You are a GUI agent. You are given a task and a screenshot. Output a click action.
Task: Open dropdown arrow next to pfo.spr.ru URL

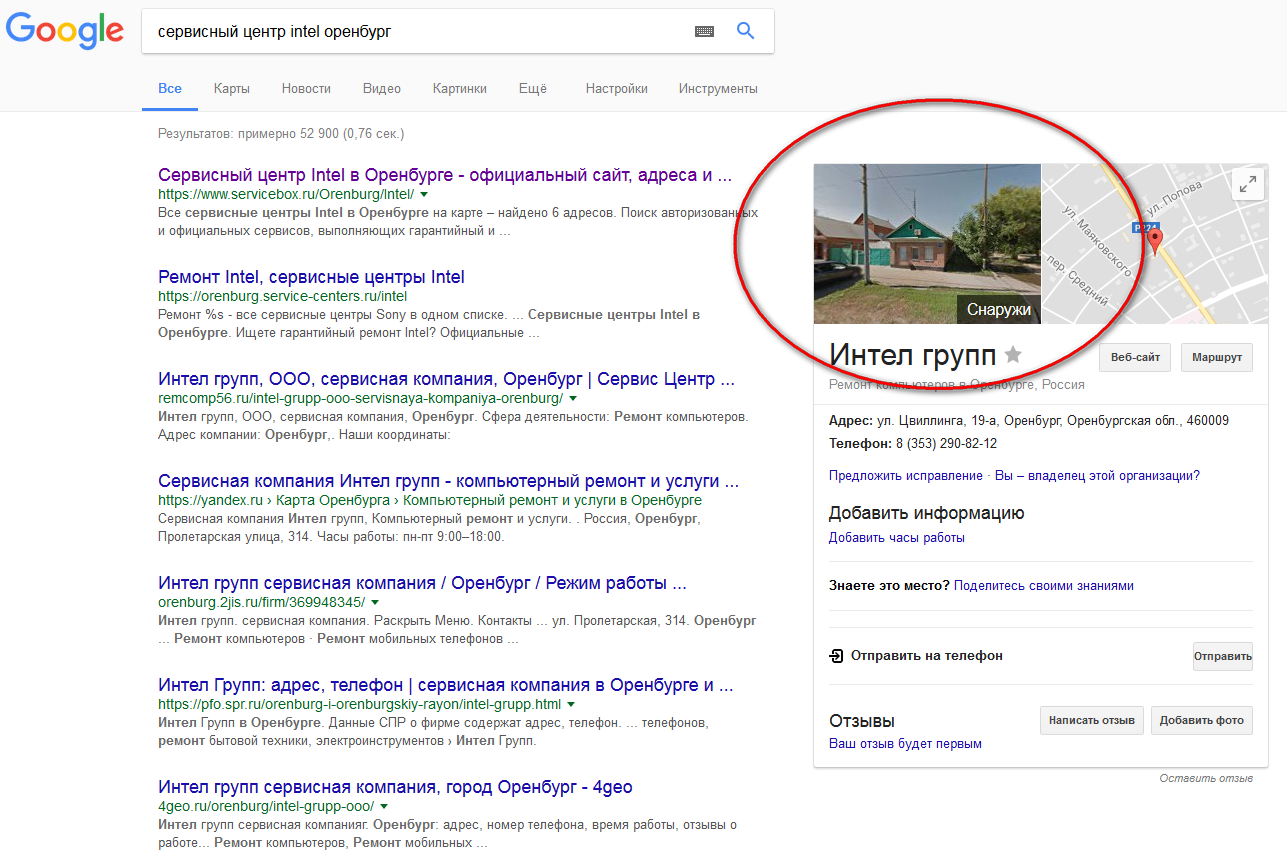tap(571, 705)
